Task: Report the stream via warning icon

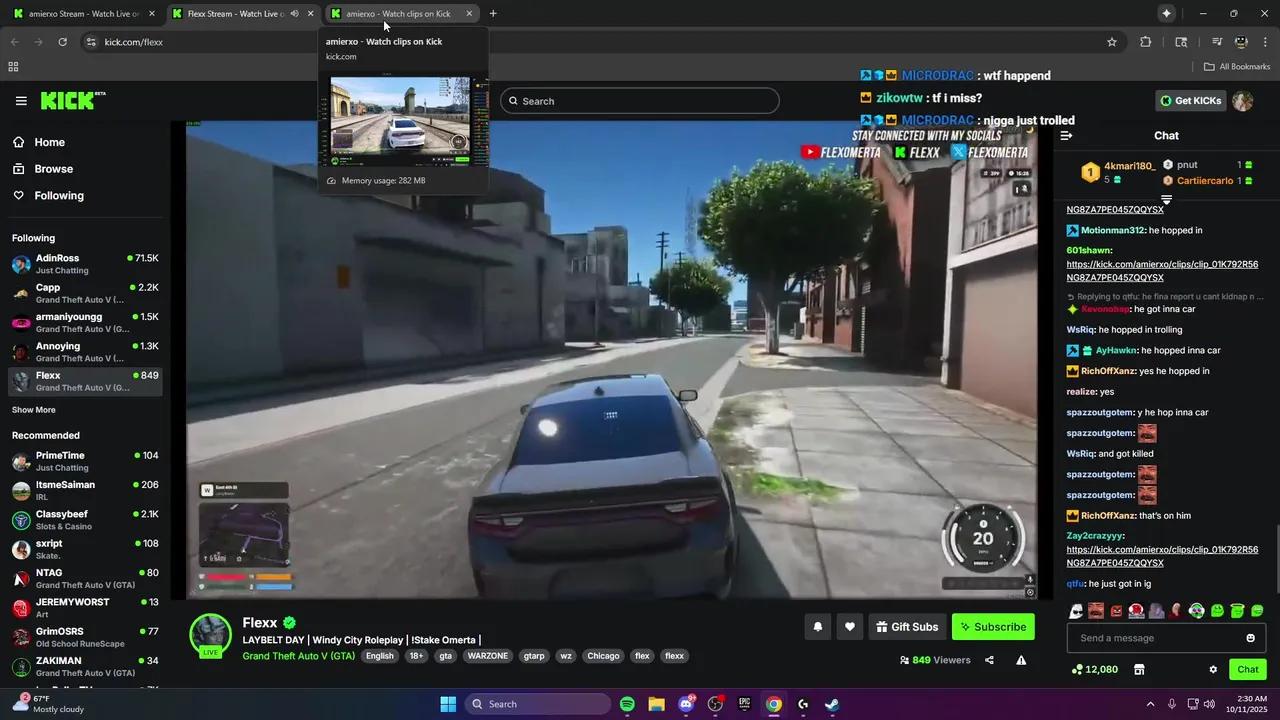Action: tap(1021, 660)
